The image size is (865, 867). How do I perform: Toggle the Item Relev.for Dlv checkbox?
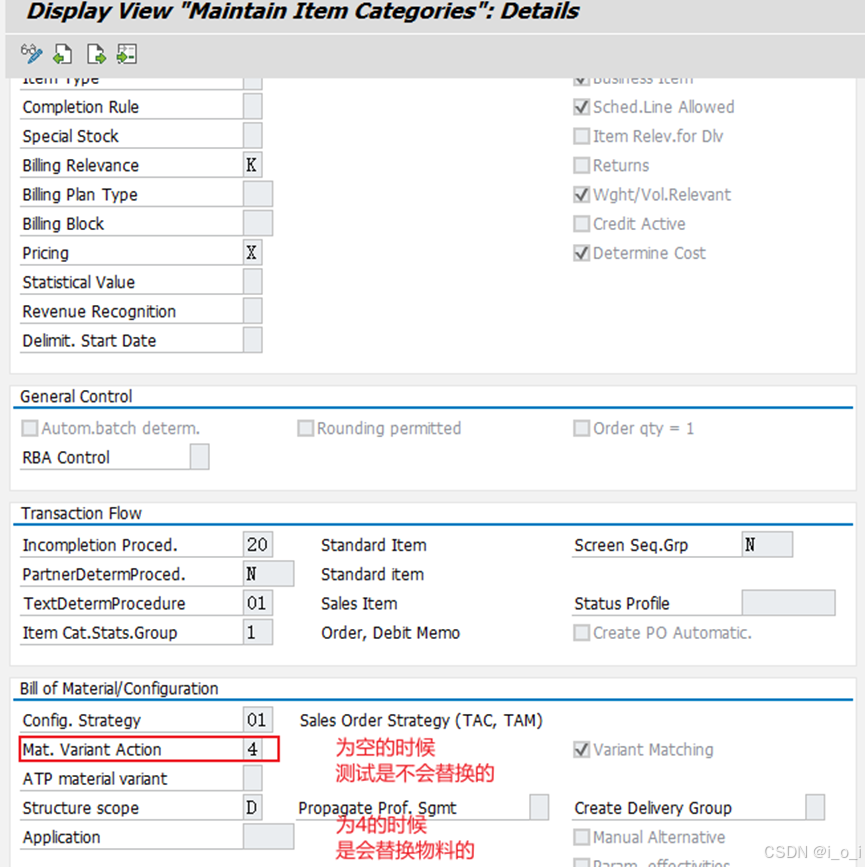[x=581, y=136]
